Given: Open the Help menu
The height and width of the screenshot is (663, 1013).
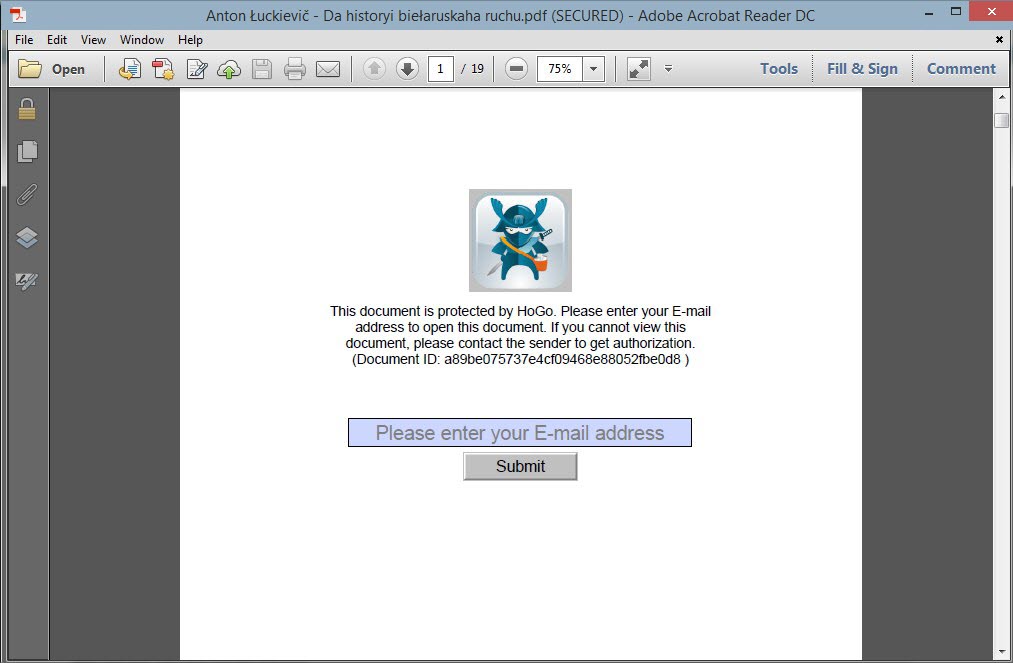Looking at the screenshot, I should [x=191, y=39].
